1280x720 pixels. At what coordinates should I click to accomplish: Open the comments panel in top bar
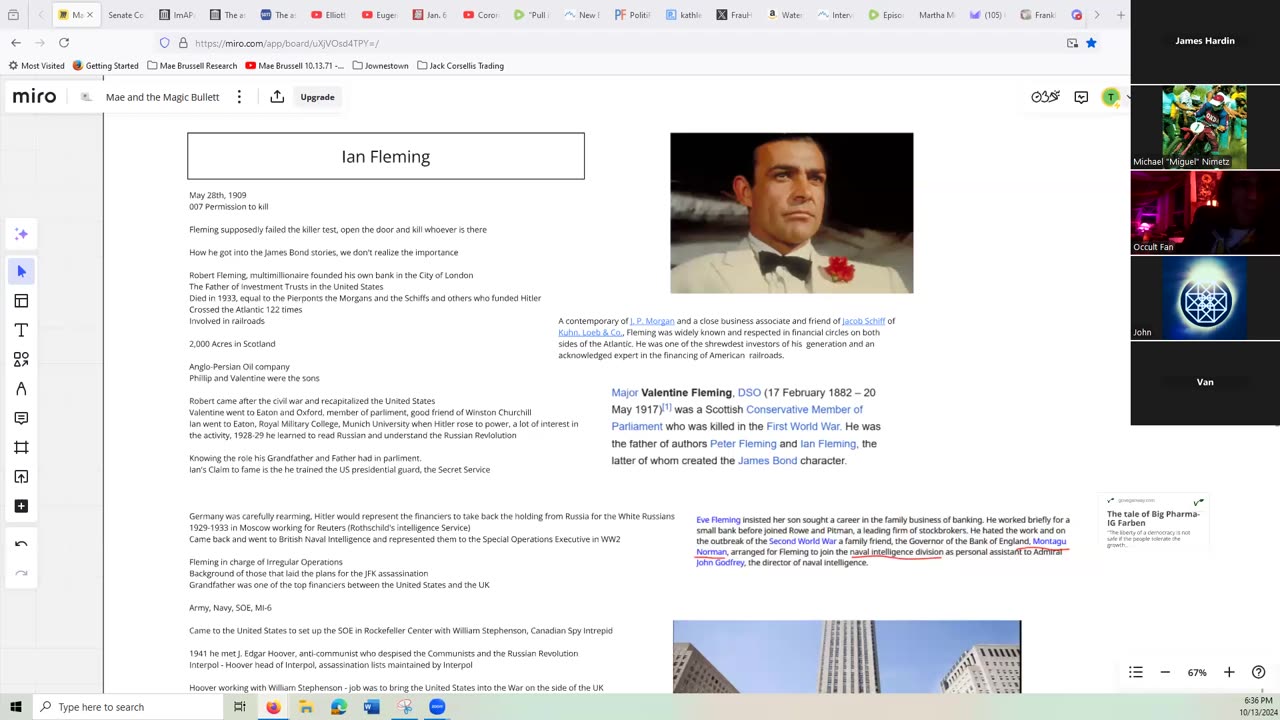click(1081, 97)
